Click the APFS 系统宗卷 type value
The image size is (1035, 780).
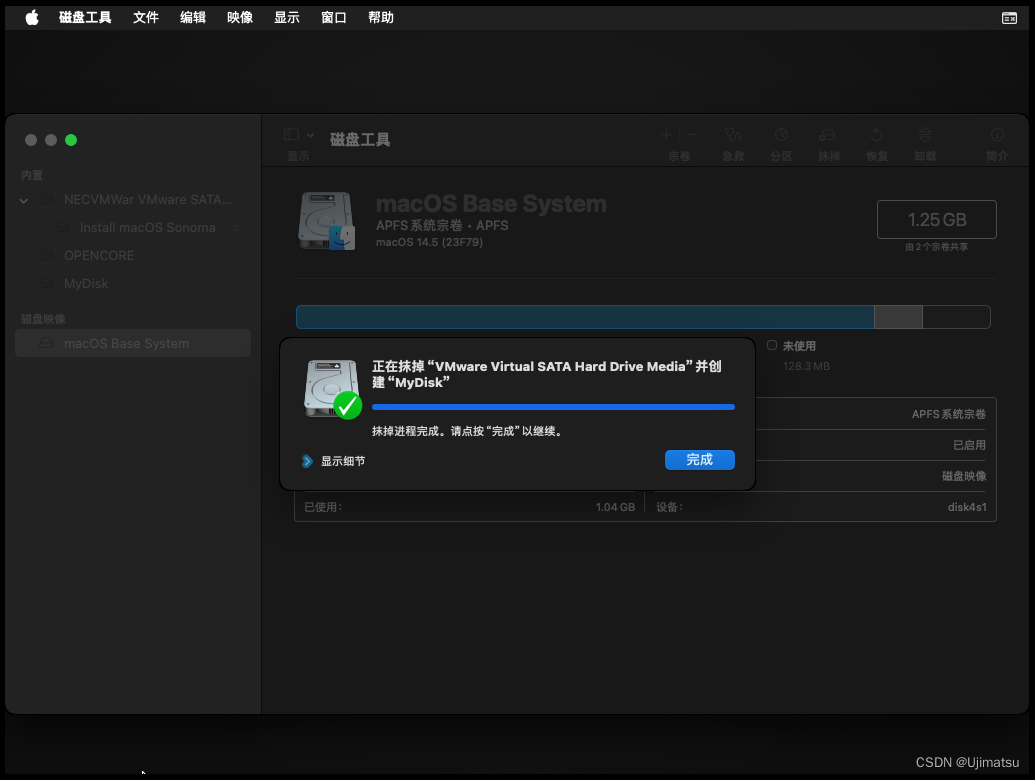(949, 414)
